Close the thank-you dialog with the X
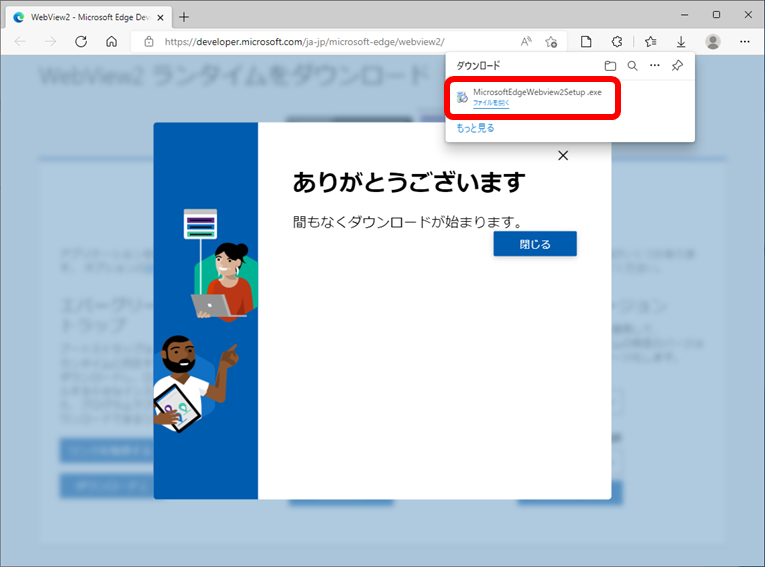Image resolution: width=765 pixels, height=567 pixels. tap(563, 155)
